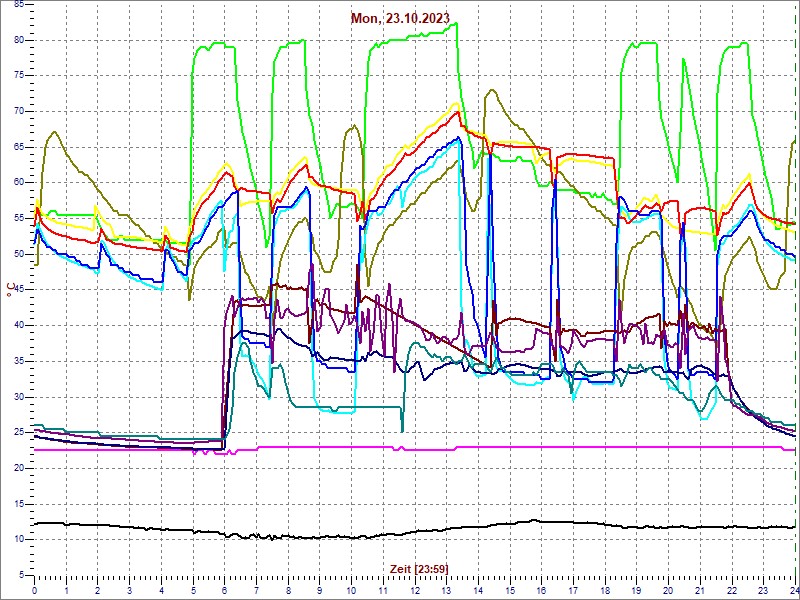
Task: Select the 40 label on the temperature axis
Action: pyautogui.click(x=19, y=326)
